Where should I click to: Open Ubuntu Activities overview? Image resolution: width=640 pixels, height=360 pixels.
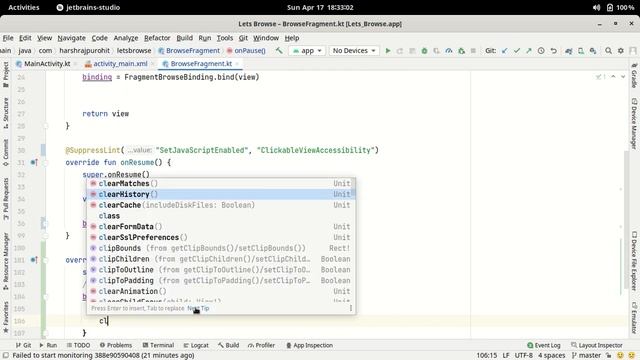coord(24,7)
